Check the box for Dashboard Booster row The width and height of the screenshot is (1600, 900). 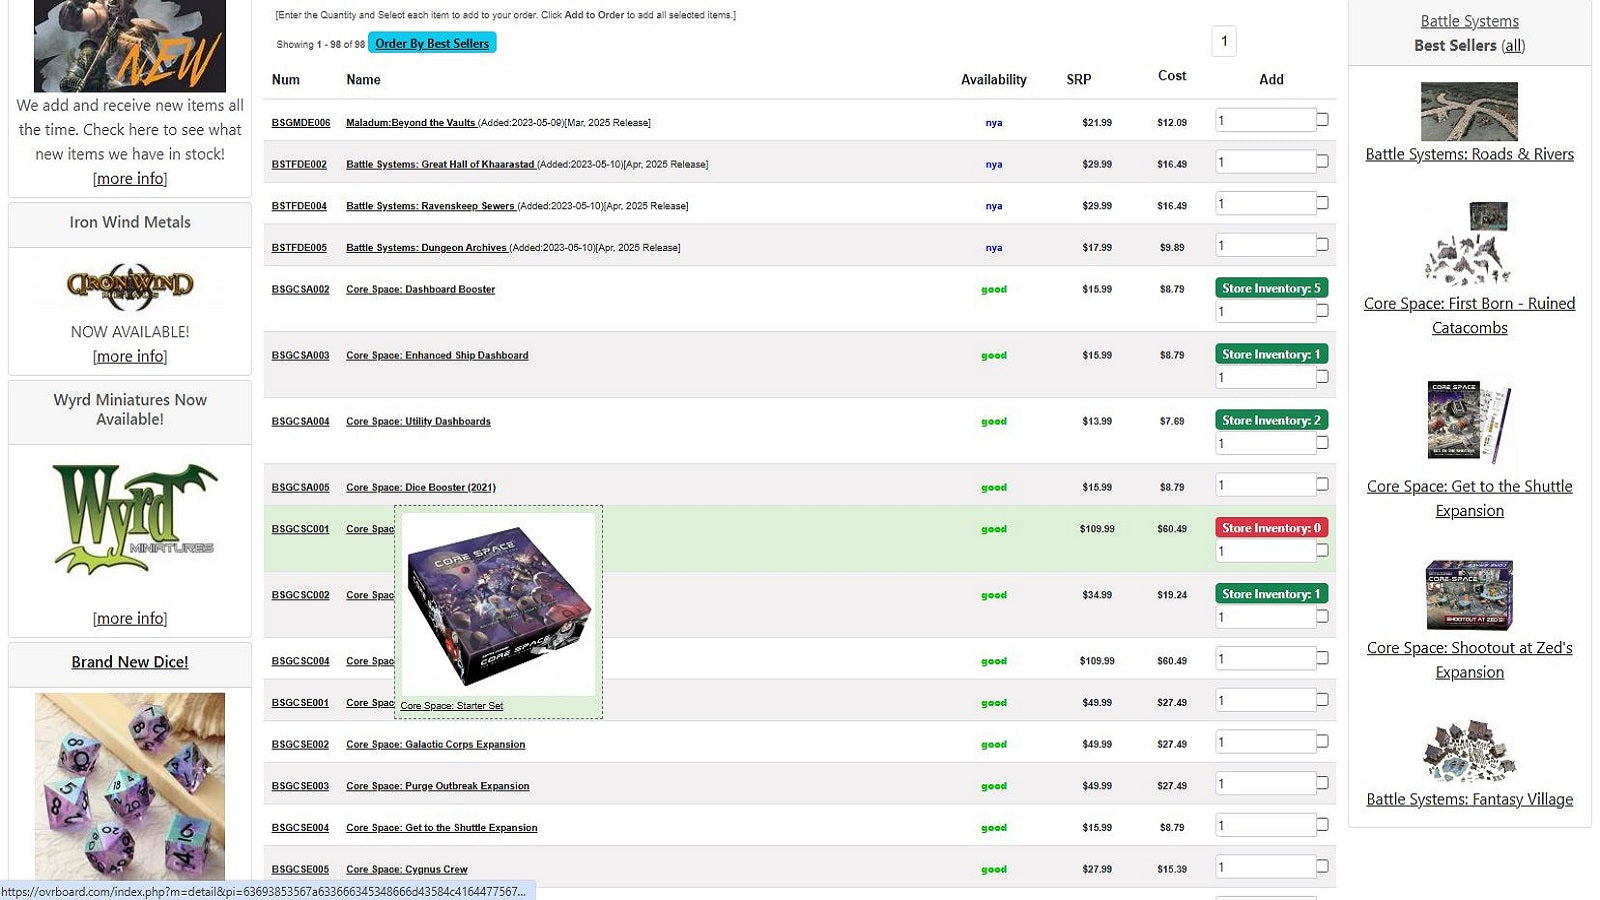(x=1322, y=311)
